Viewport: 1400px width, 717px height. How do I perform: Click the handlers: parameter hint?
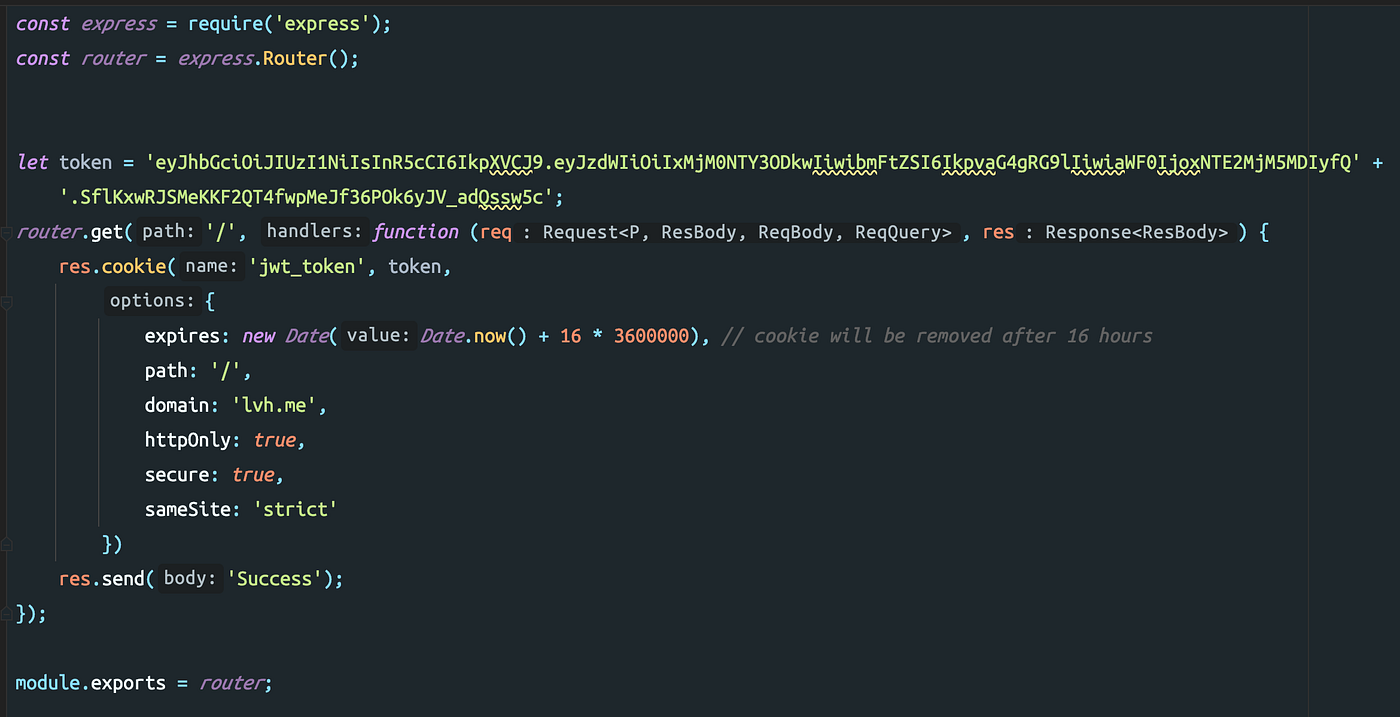[313, 231]
